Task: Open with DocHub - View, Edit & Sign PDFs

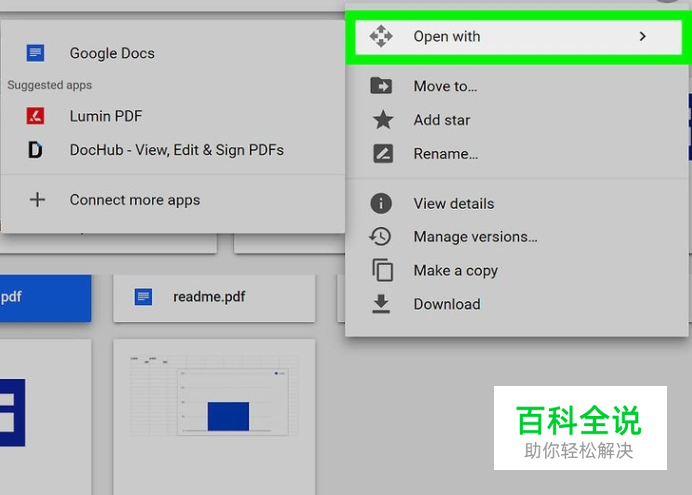Action: pos(173,150)
